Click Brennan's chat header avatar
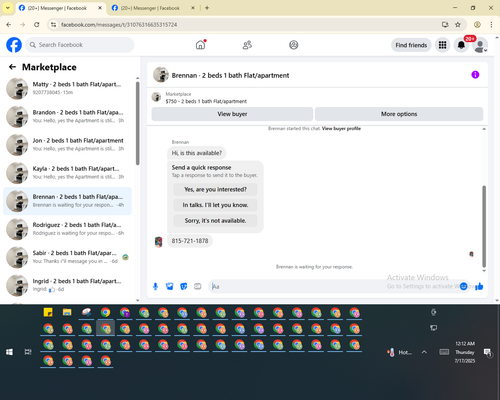The image size is (500, 400). coord(161,75)
